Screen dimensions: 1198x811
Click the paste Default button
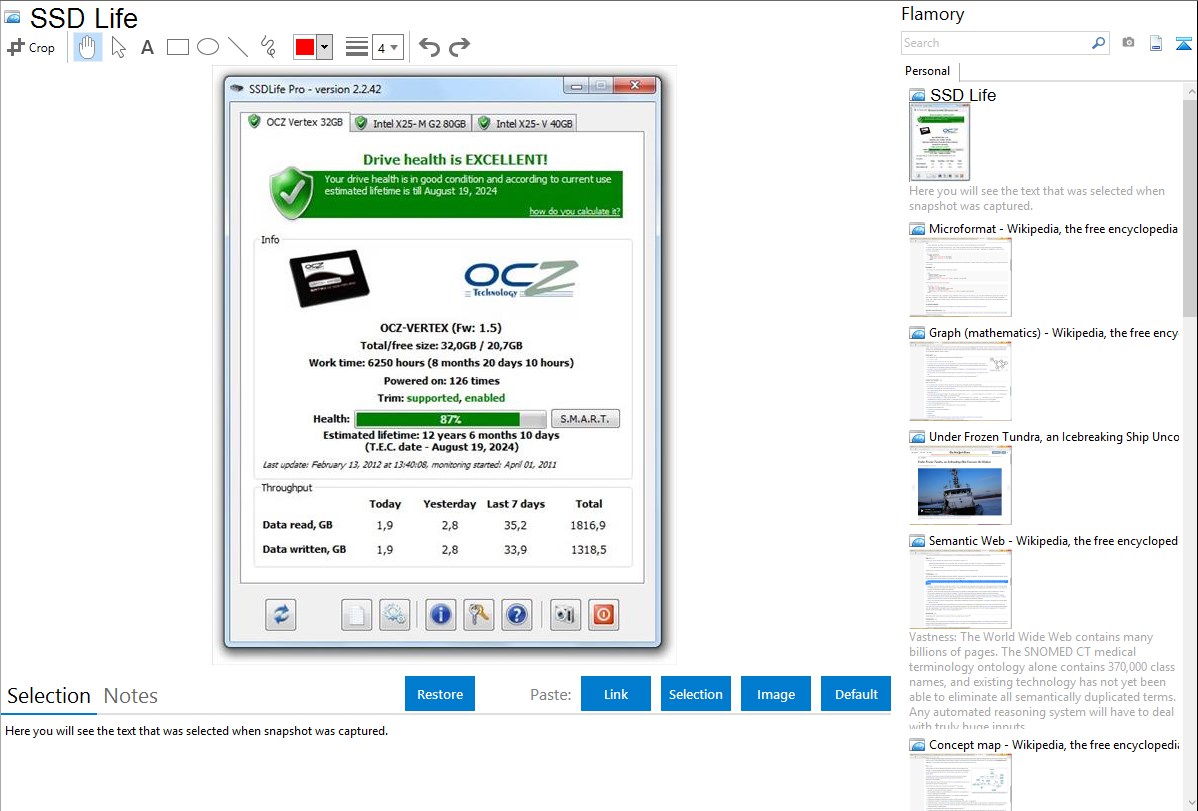coord(856,694)
